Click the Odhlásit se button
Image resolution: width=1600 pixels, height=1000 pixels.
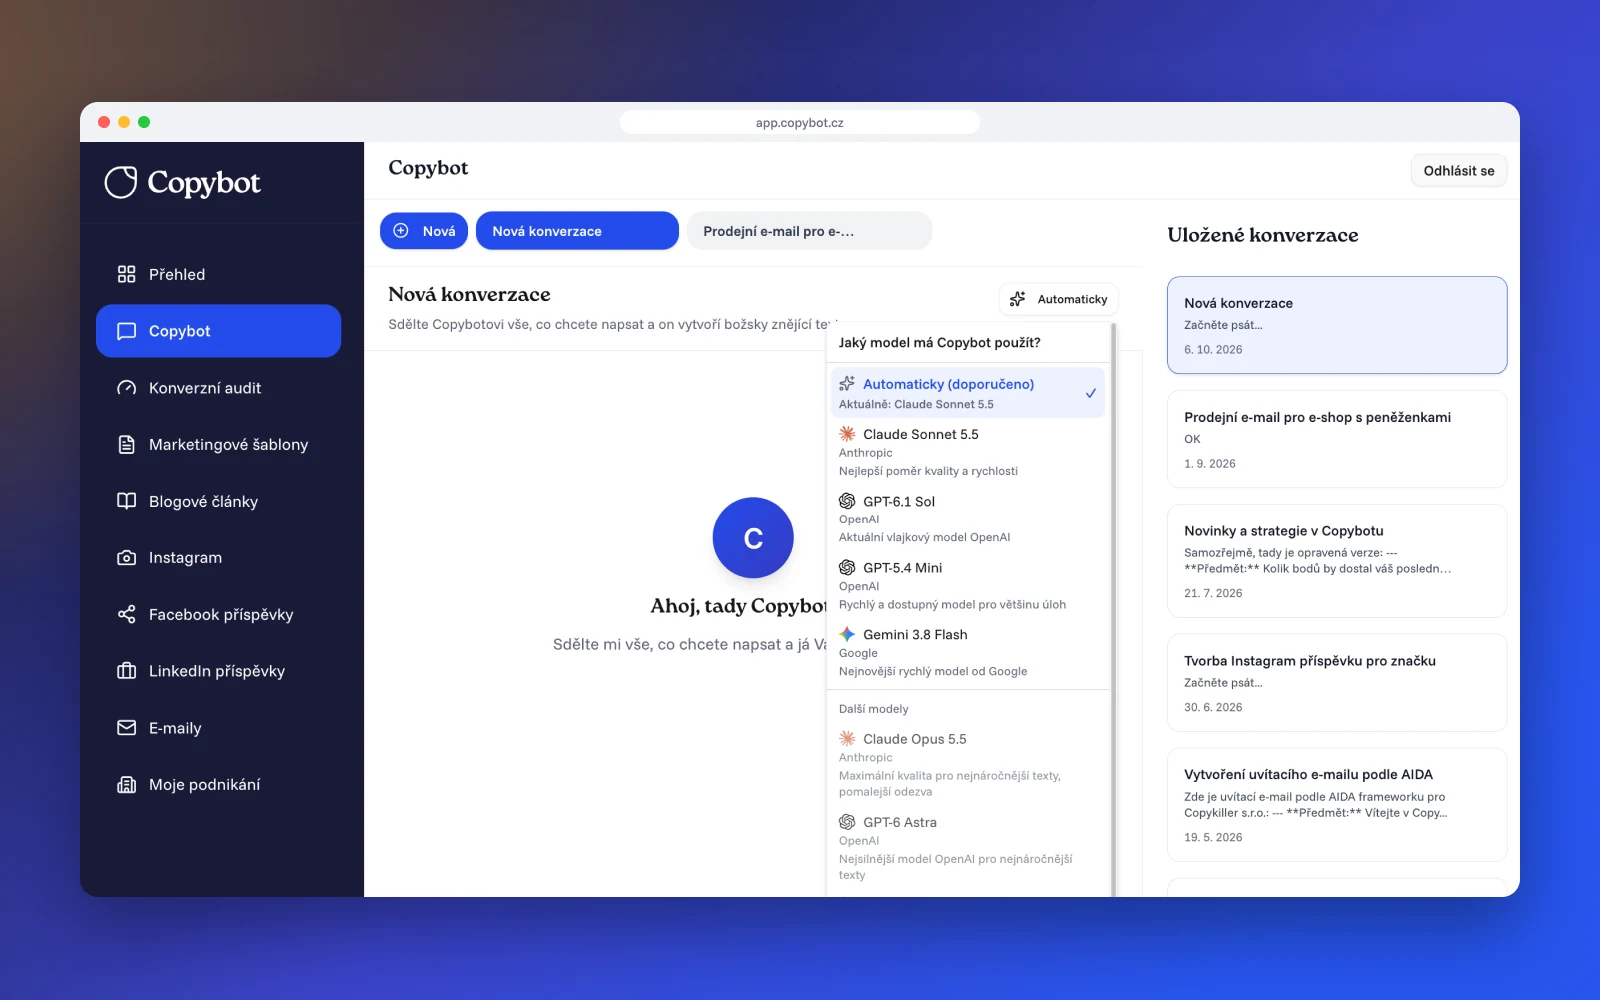pos(1459,171)
